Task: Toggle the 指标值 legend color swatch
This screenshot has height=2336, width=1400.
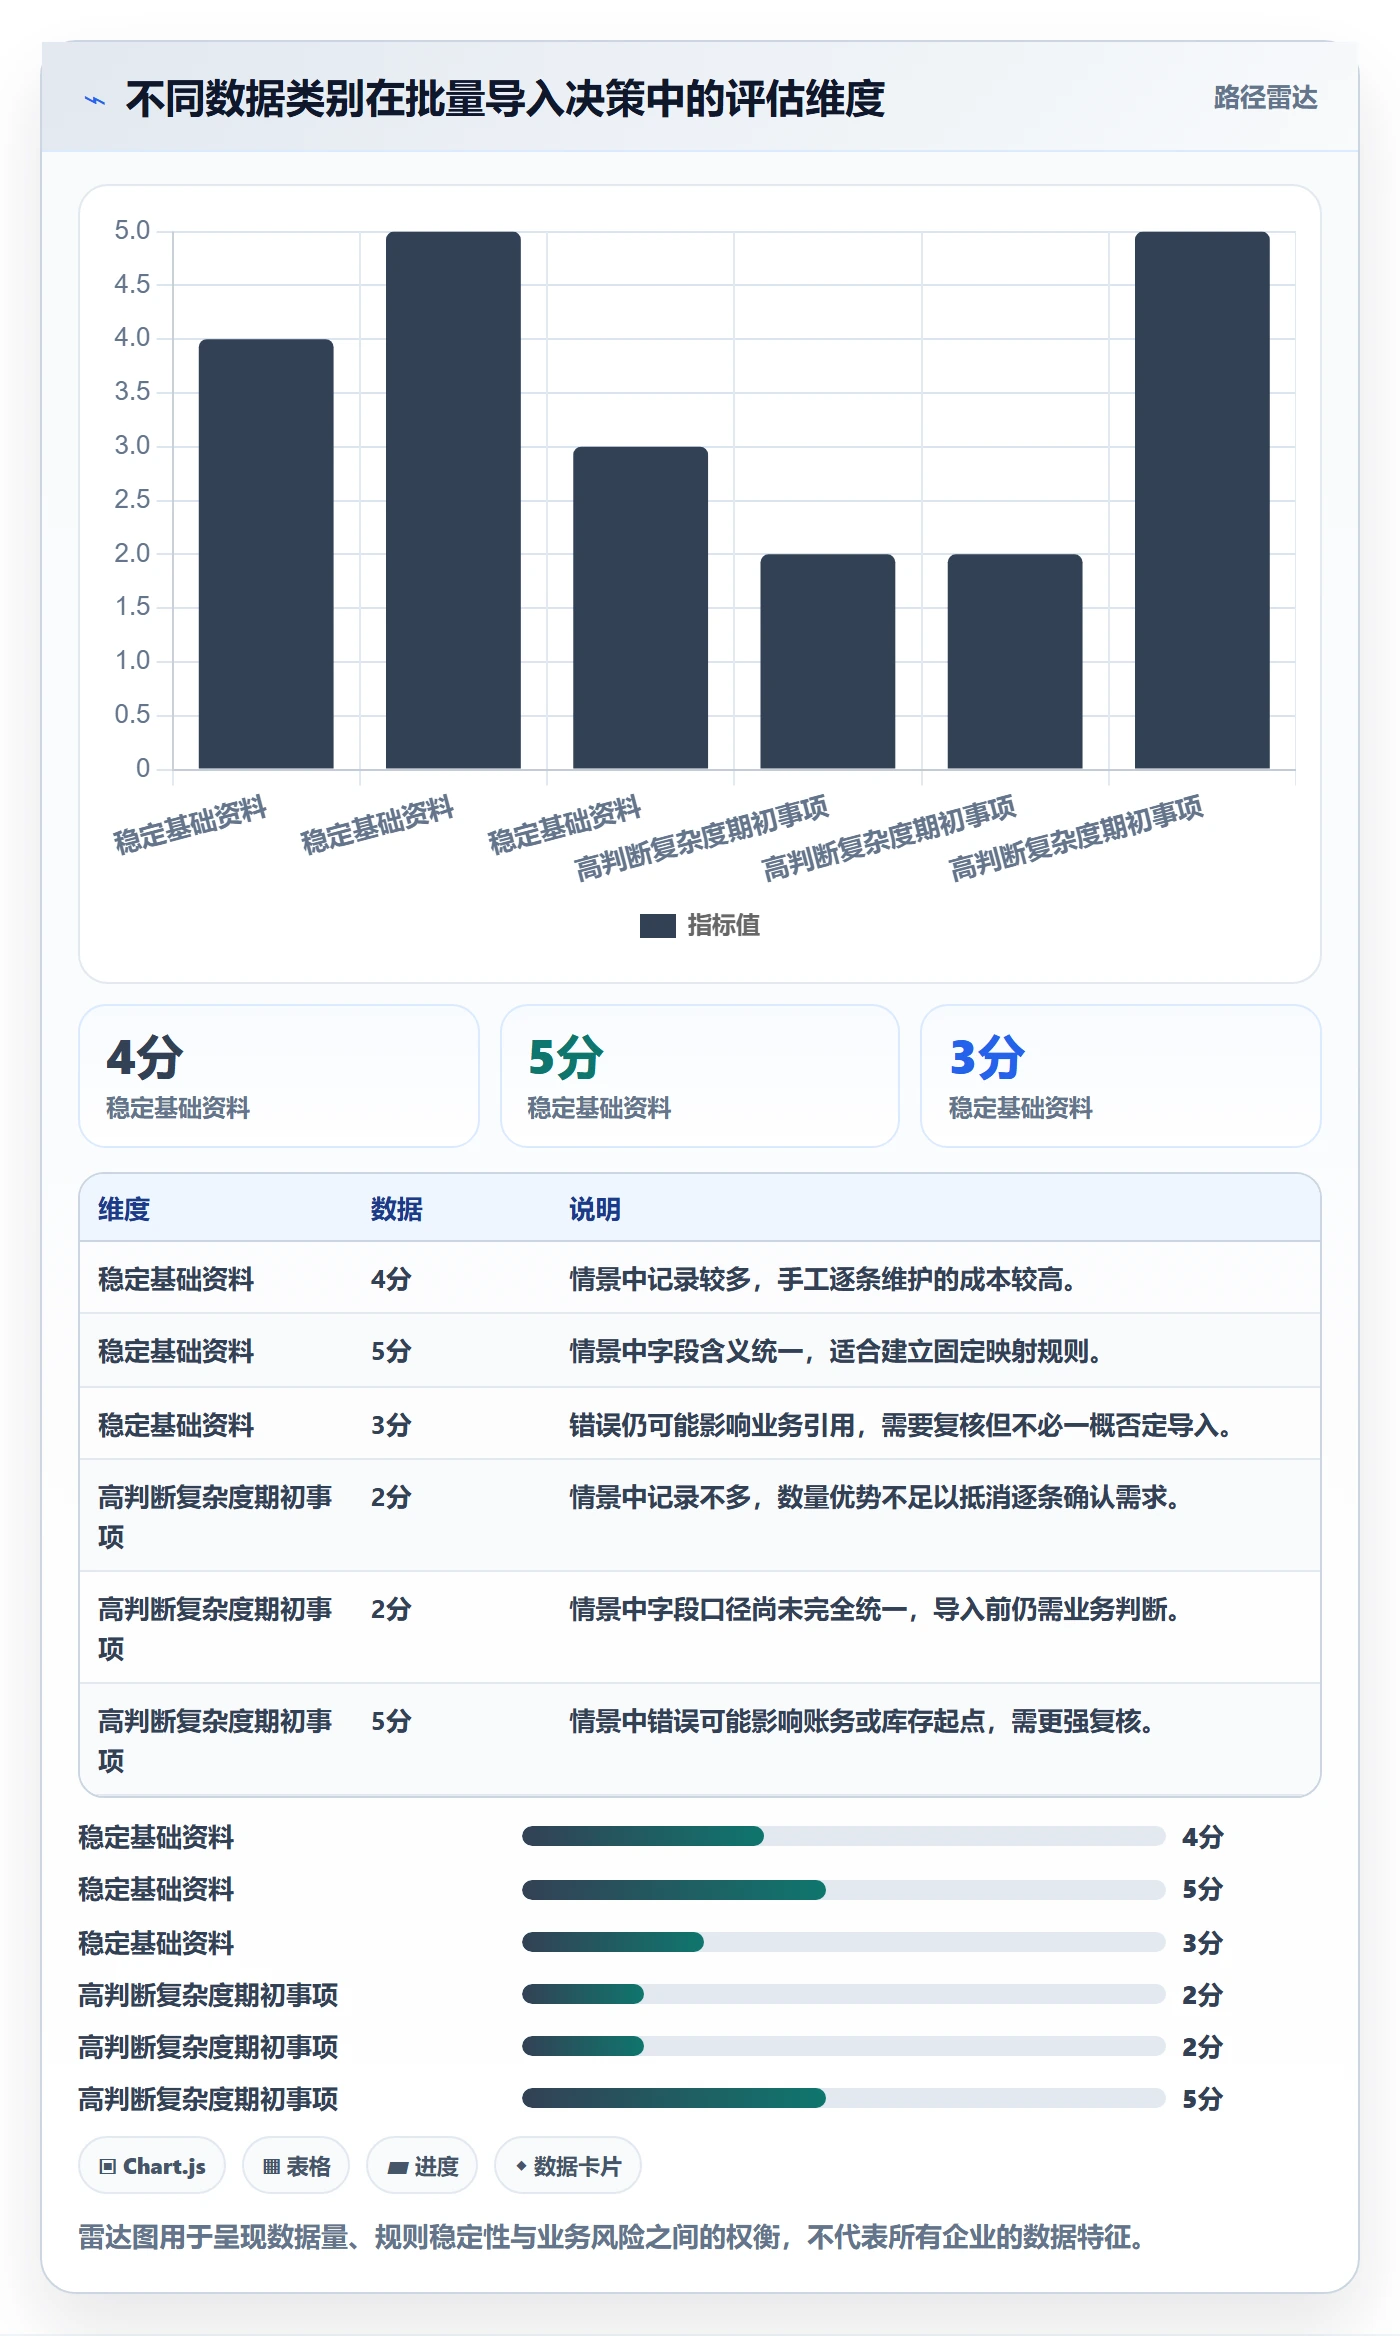Action: coord(657,926)
